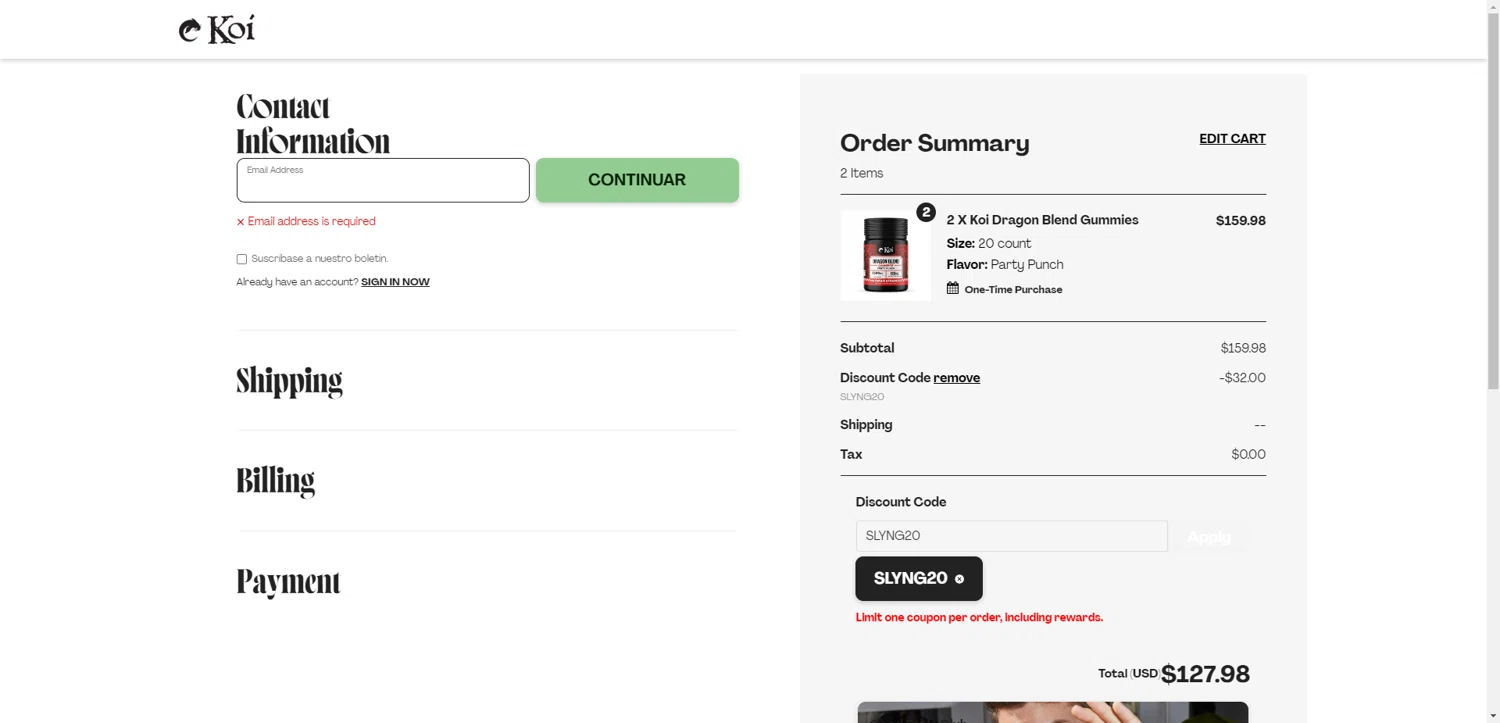Click the EDIT CART link
This screenshot has width=1500, height=723.
[1232, 139]
